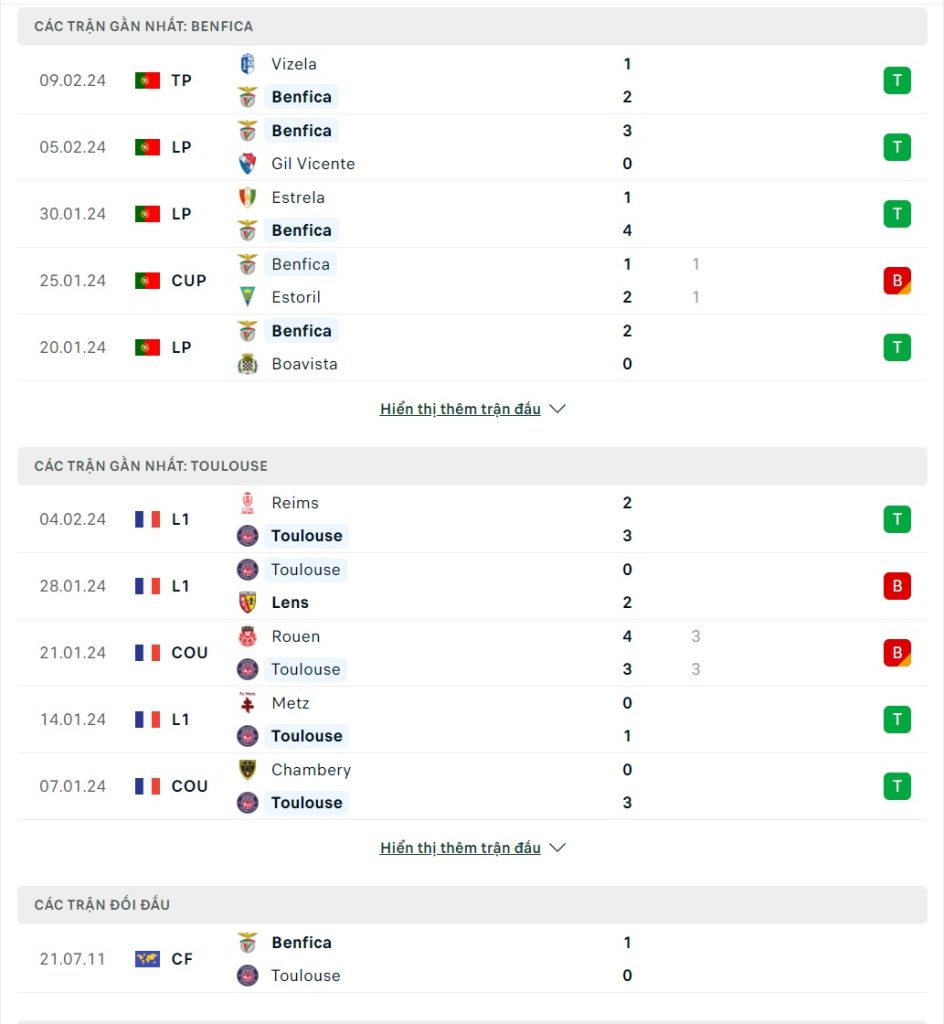944x1024 pixels.
Task: Open green T result badge for Vizela match
Action: point(897,80)
